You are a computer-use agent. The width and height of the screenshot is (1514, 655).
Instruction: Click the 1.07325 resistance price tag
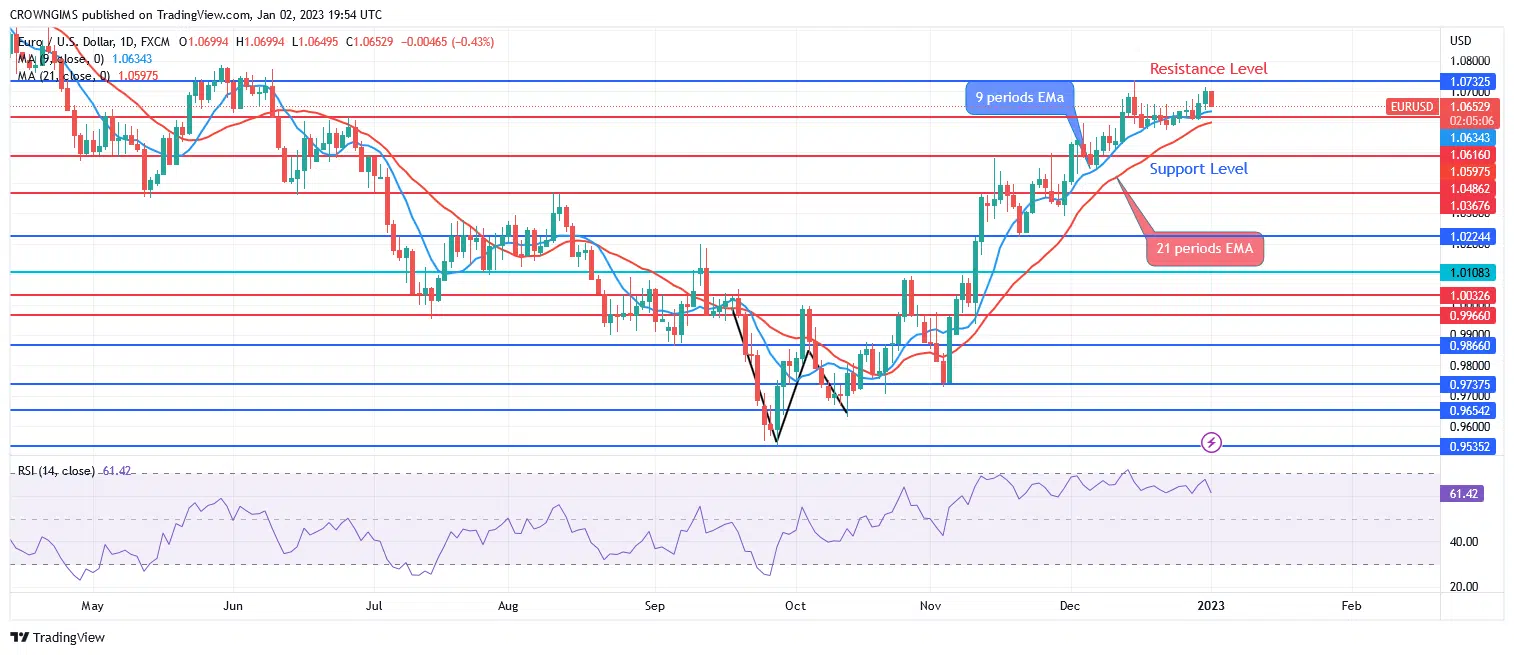tap(1466, 80)
